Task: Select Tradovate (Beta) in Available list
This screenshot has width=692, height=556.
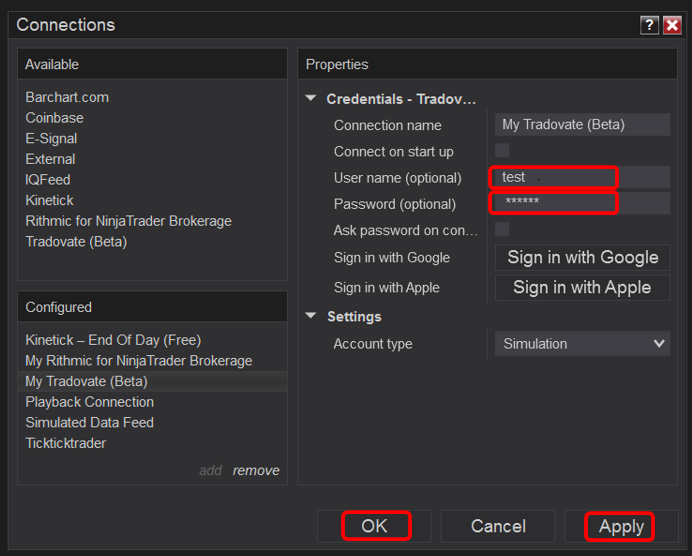Action: tap(76, 241)
